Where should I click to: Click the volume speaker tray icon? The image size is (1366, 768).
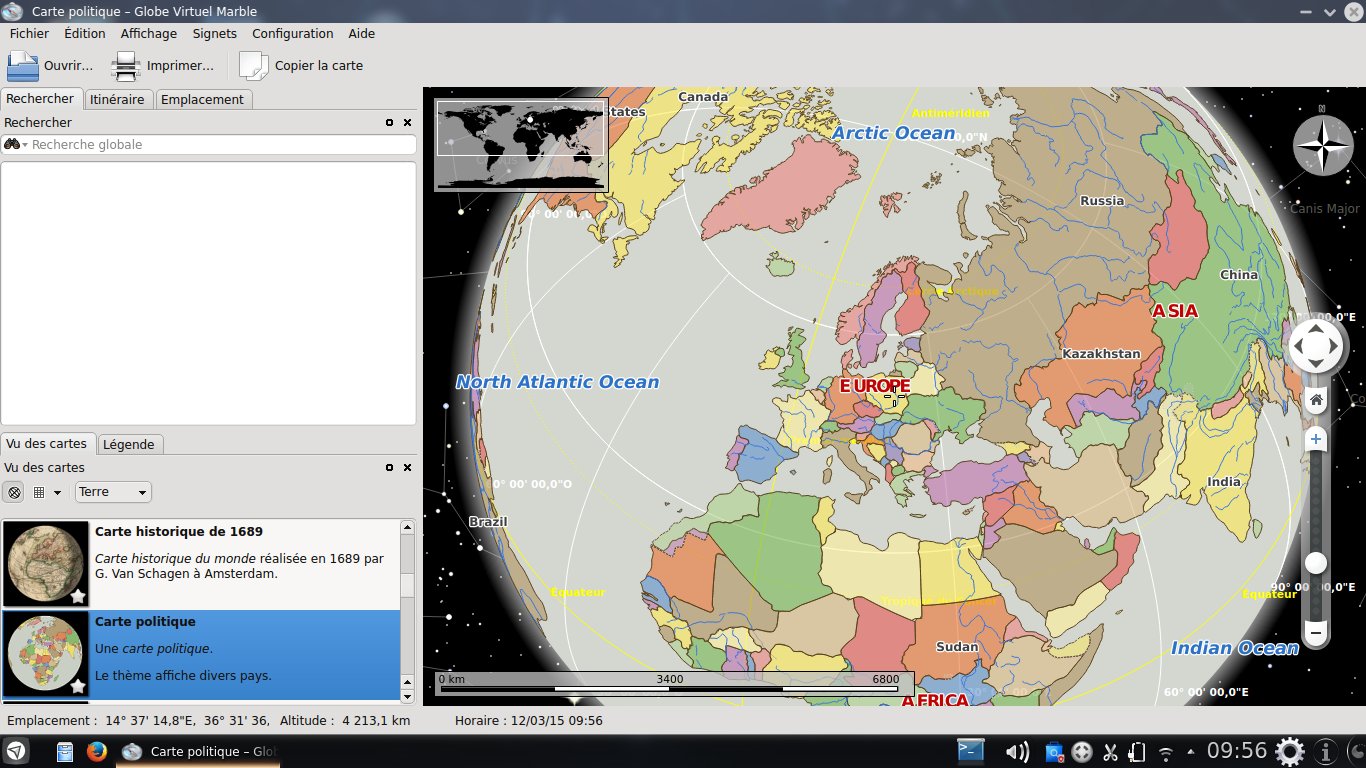pos(1017,752)
